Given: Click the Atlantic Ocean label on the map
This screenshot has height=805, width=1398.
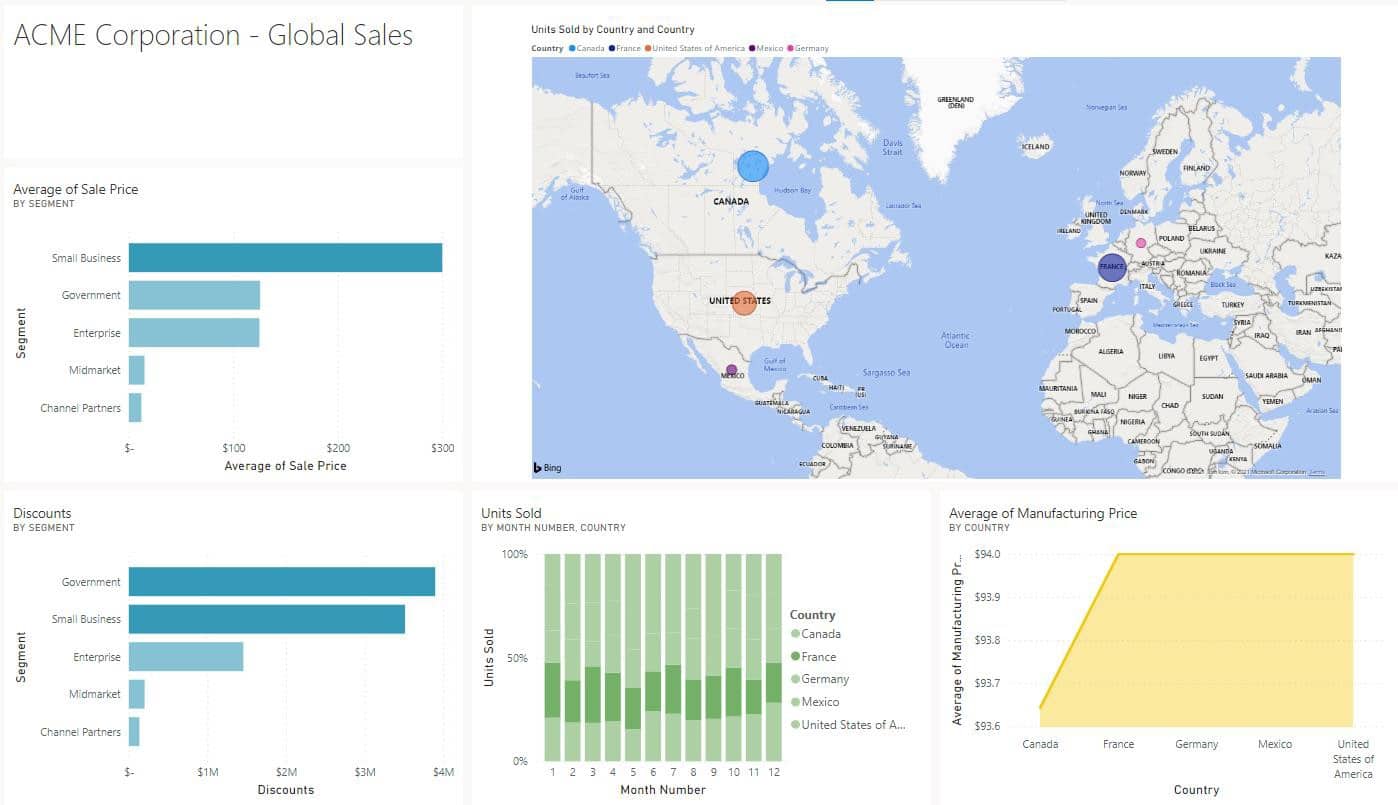Looking at the screenshot, I should point(956,340).
